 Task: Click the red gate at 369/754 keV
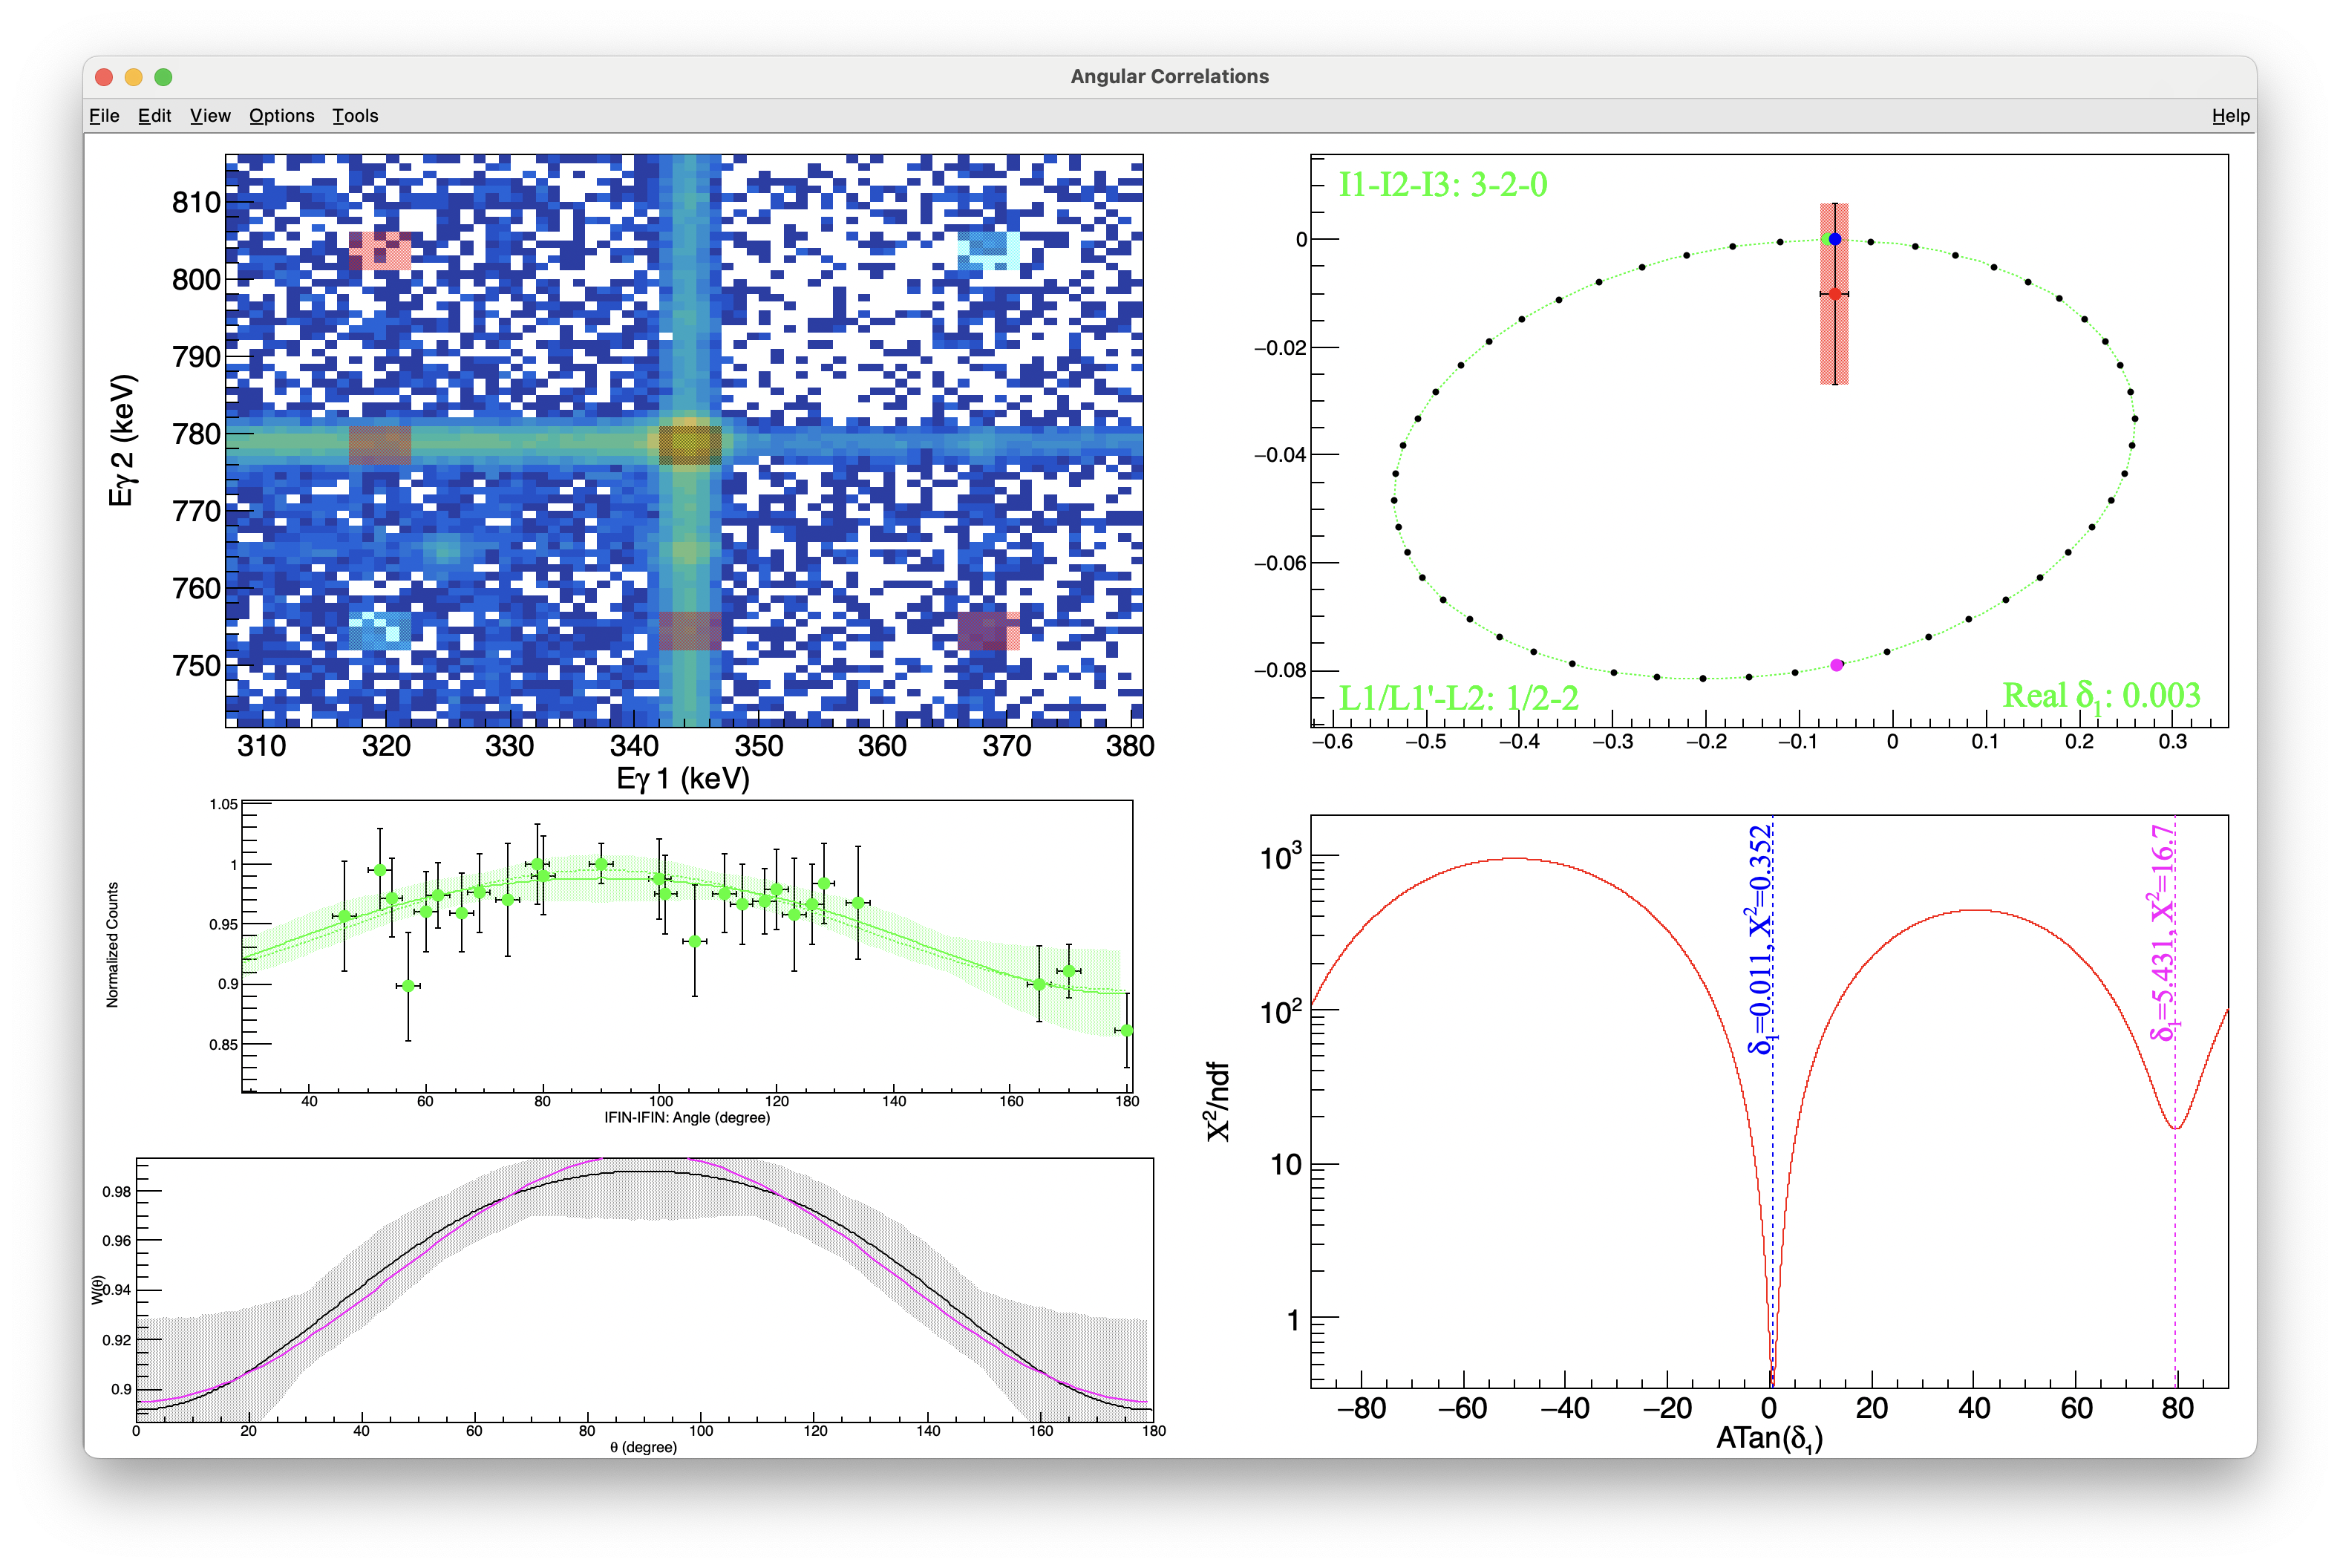tap(988, 631)
